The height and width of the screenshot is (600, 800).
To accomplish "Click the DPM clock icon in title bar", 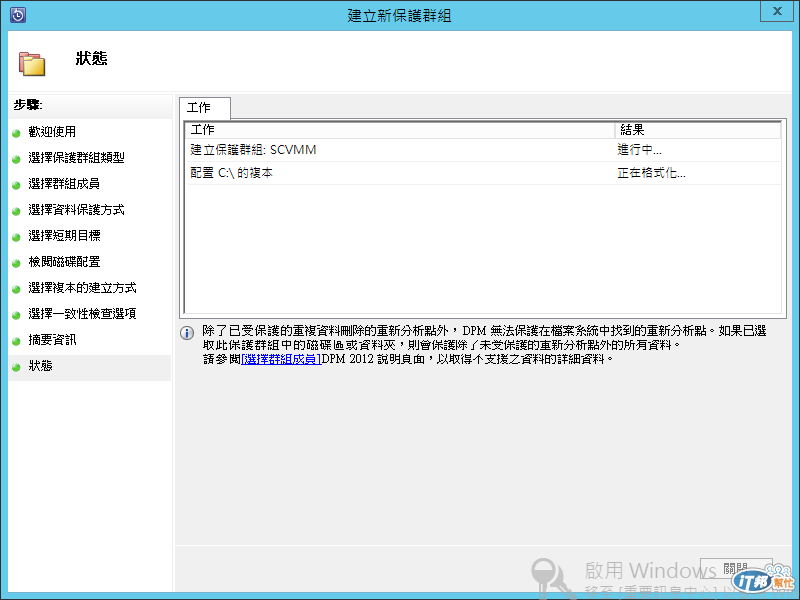I will tap(18, 15).
